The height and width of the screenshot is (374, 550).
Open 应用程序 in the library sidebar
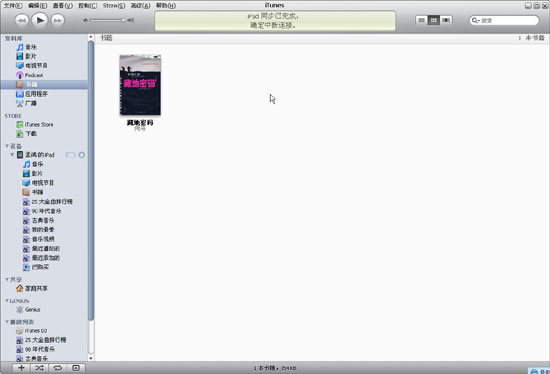pos(32,94)
